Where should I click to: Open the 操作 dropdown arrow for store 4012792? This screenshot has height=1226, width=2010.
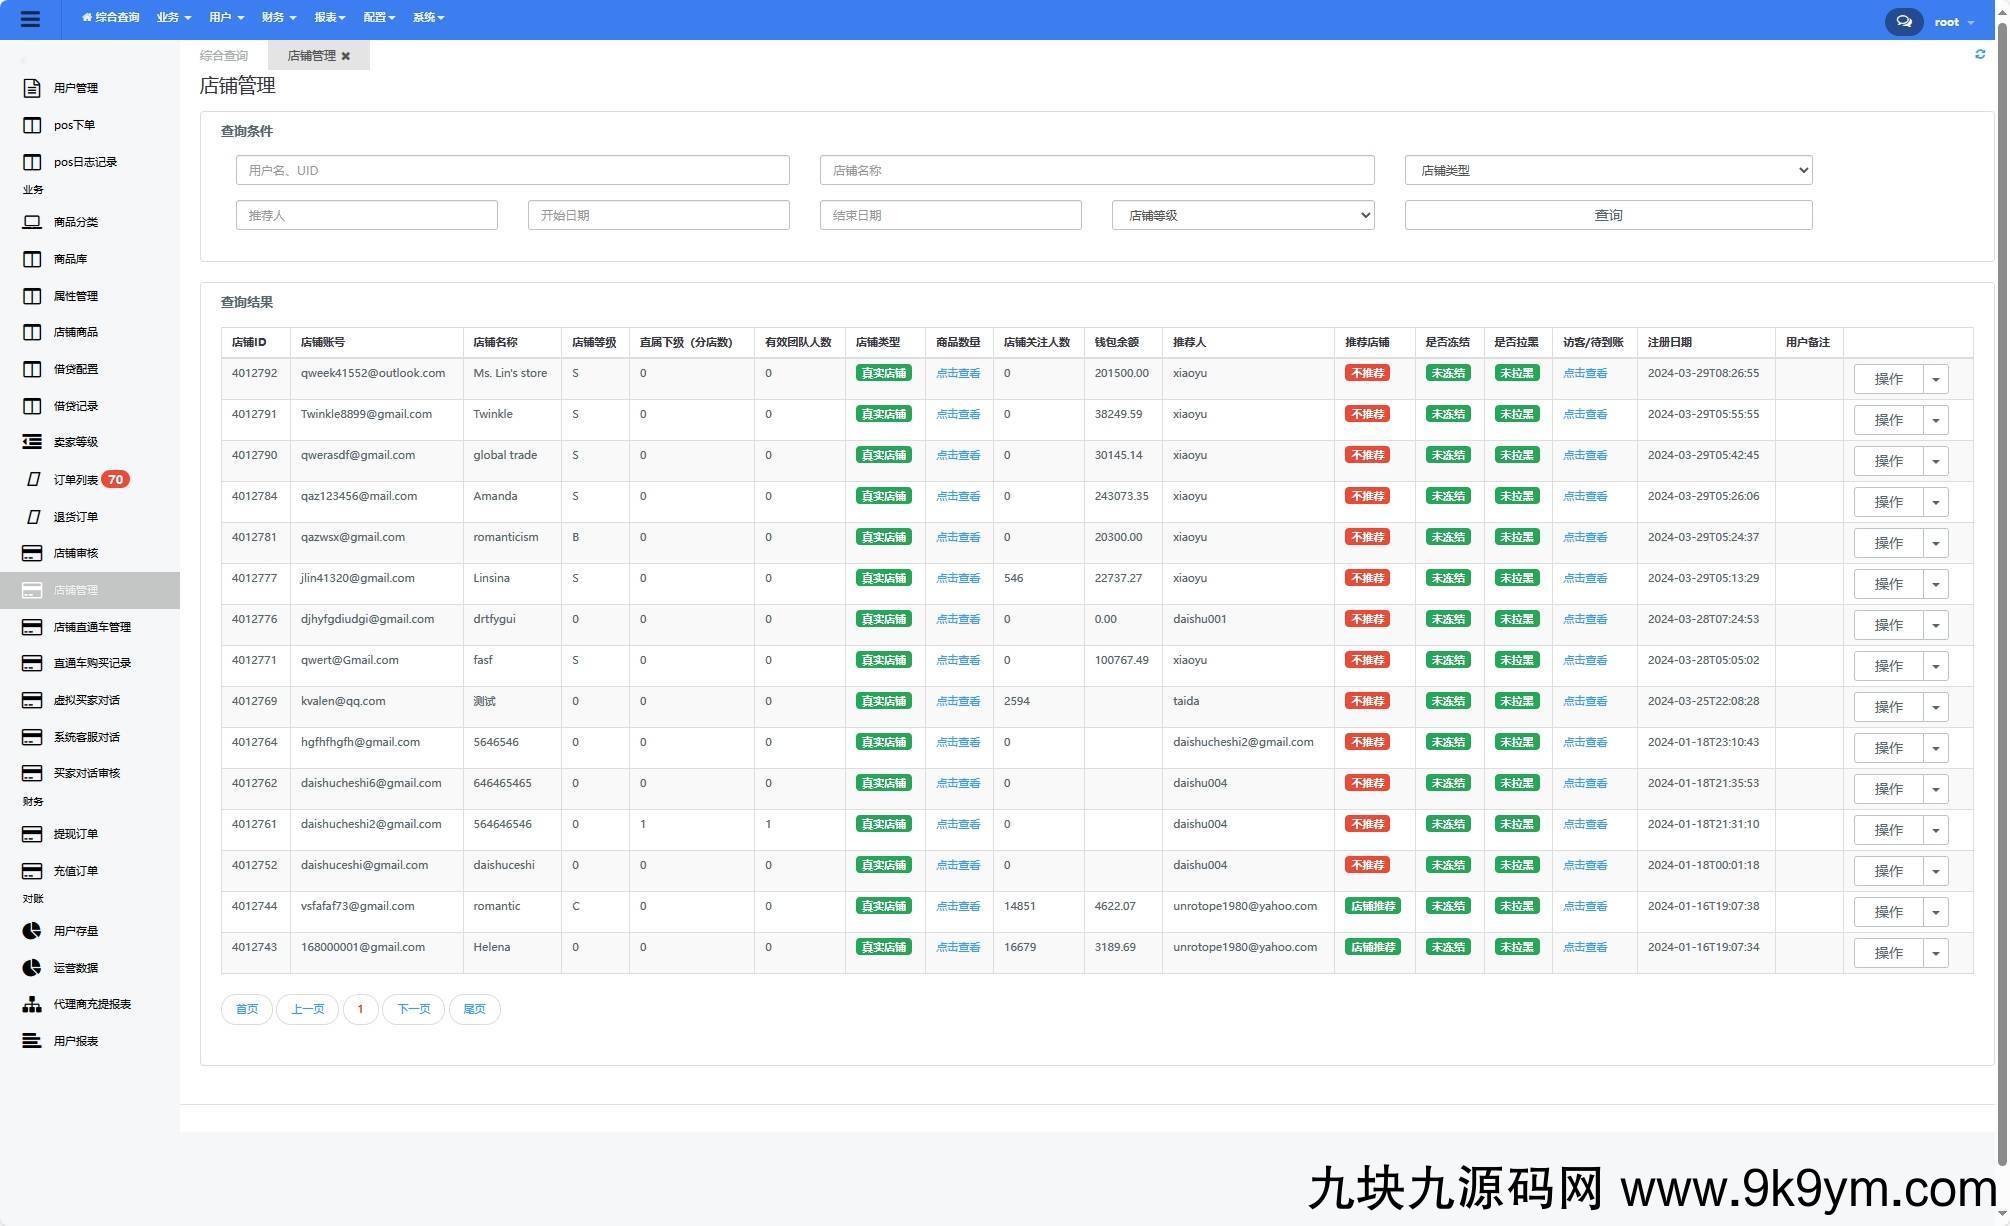coord(1935,379)
